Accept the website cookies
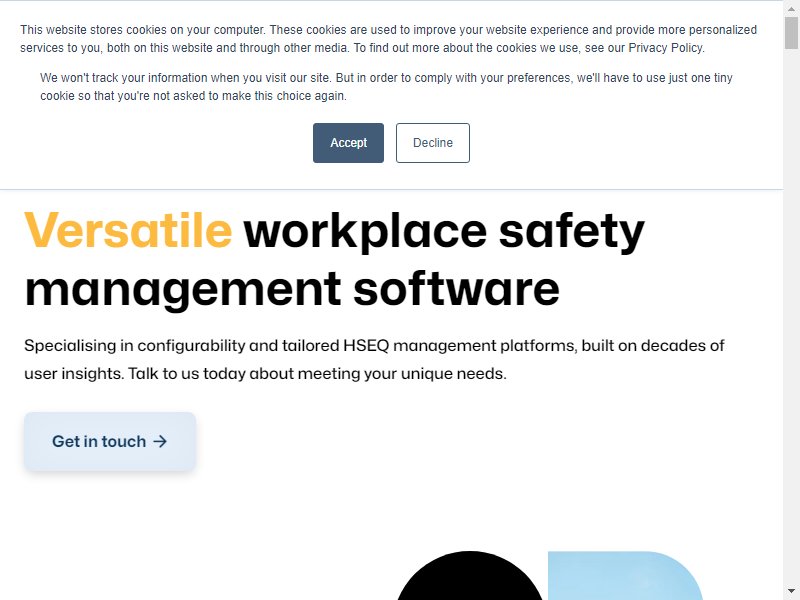The image size is (800, 600). click(348, 143)
